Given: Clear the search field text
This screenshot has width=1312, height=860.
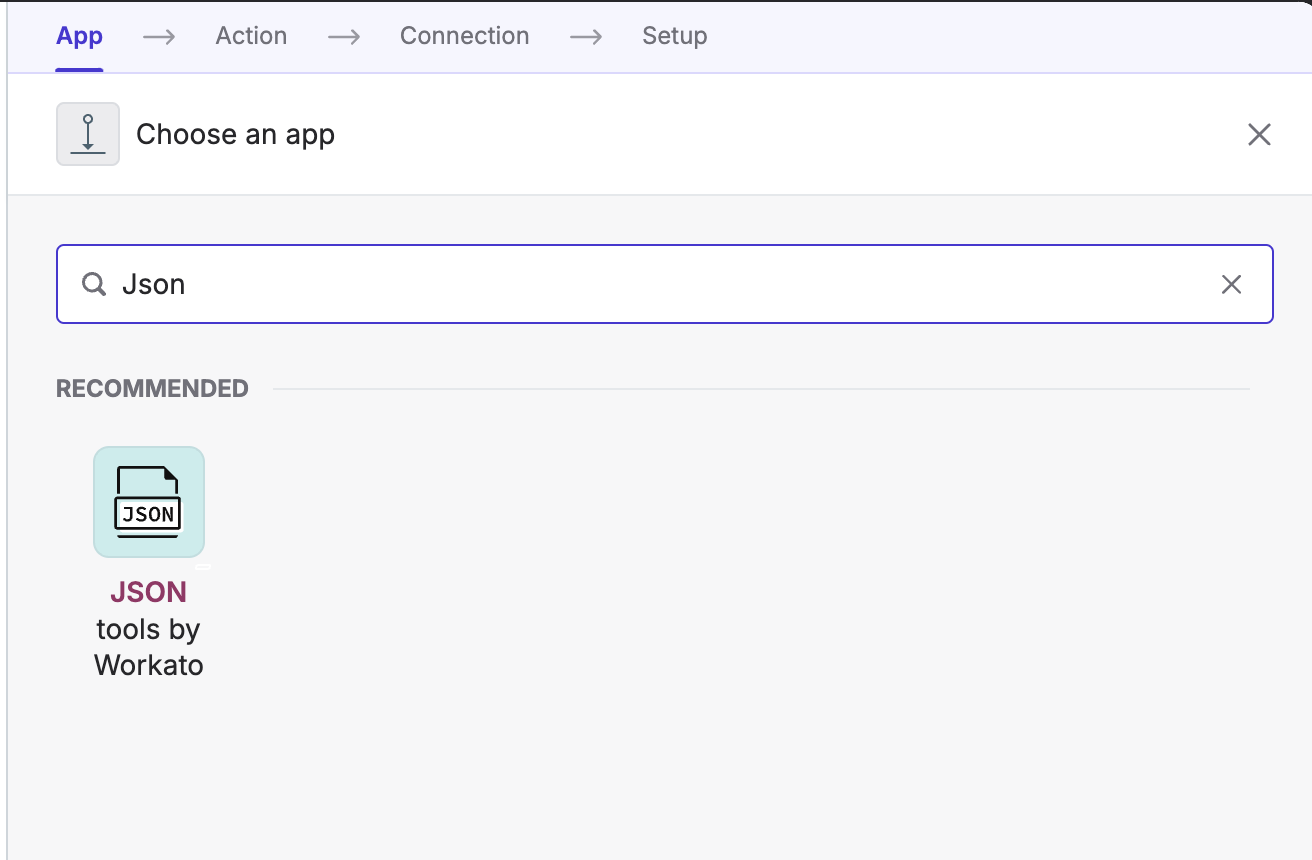Looking at the screenshot, I should coord(1231,285).
